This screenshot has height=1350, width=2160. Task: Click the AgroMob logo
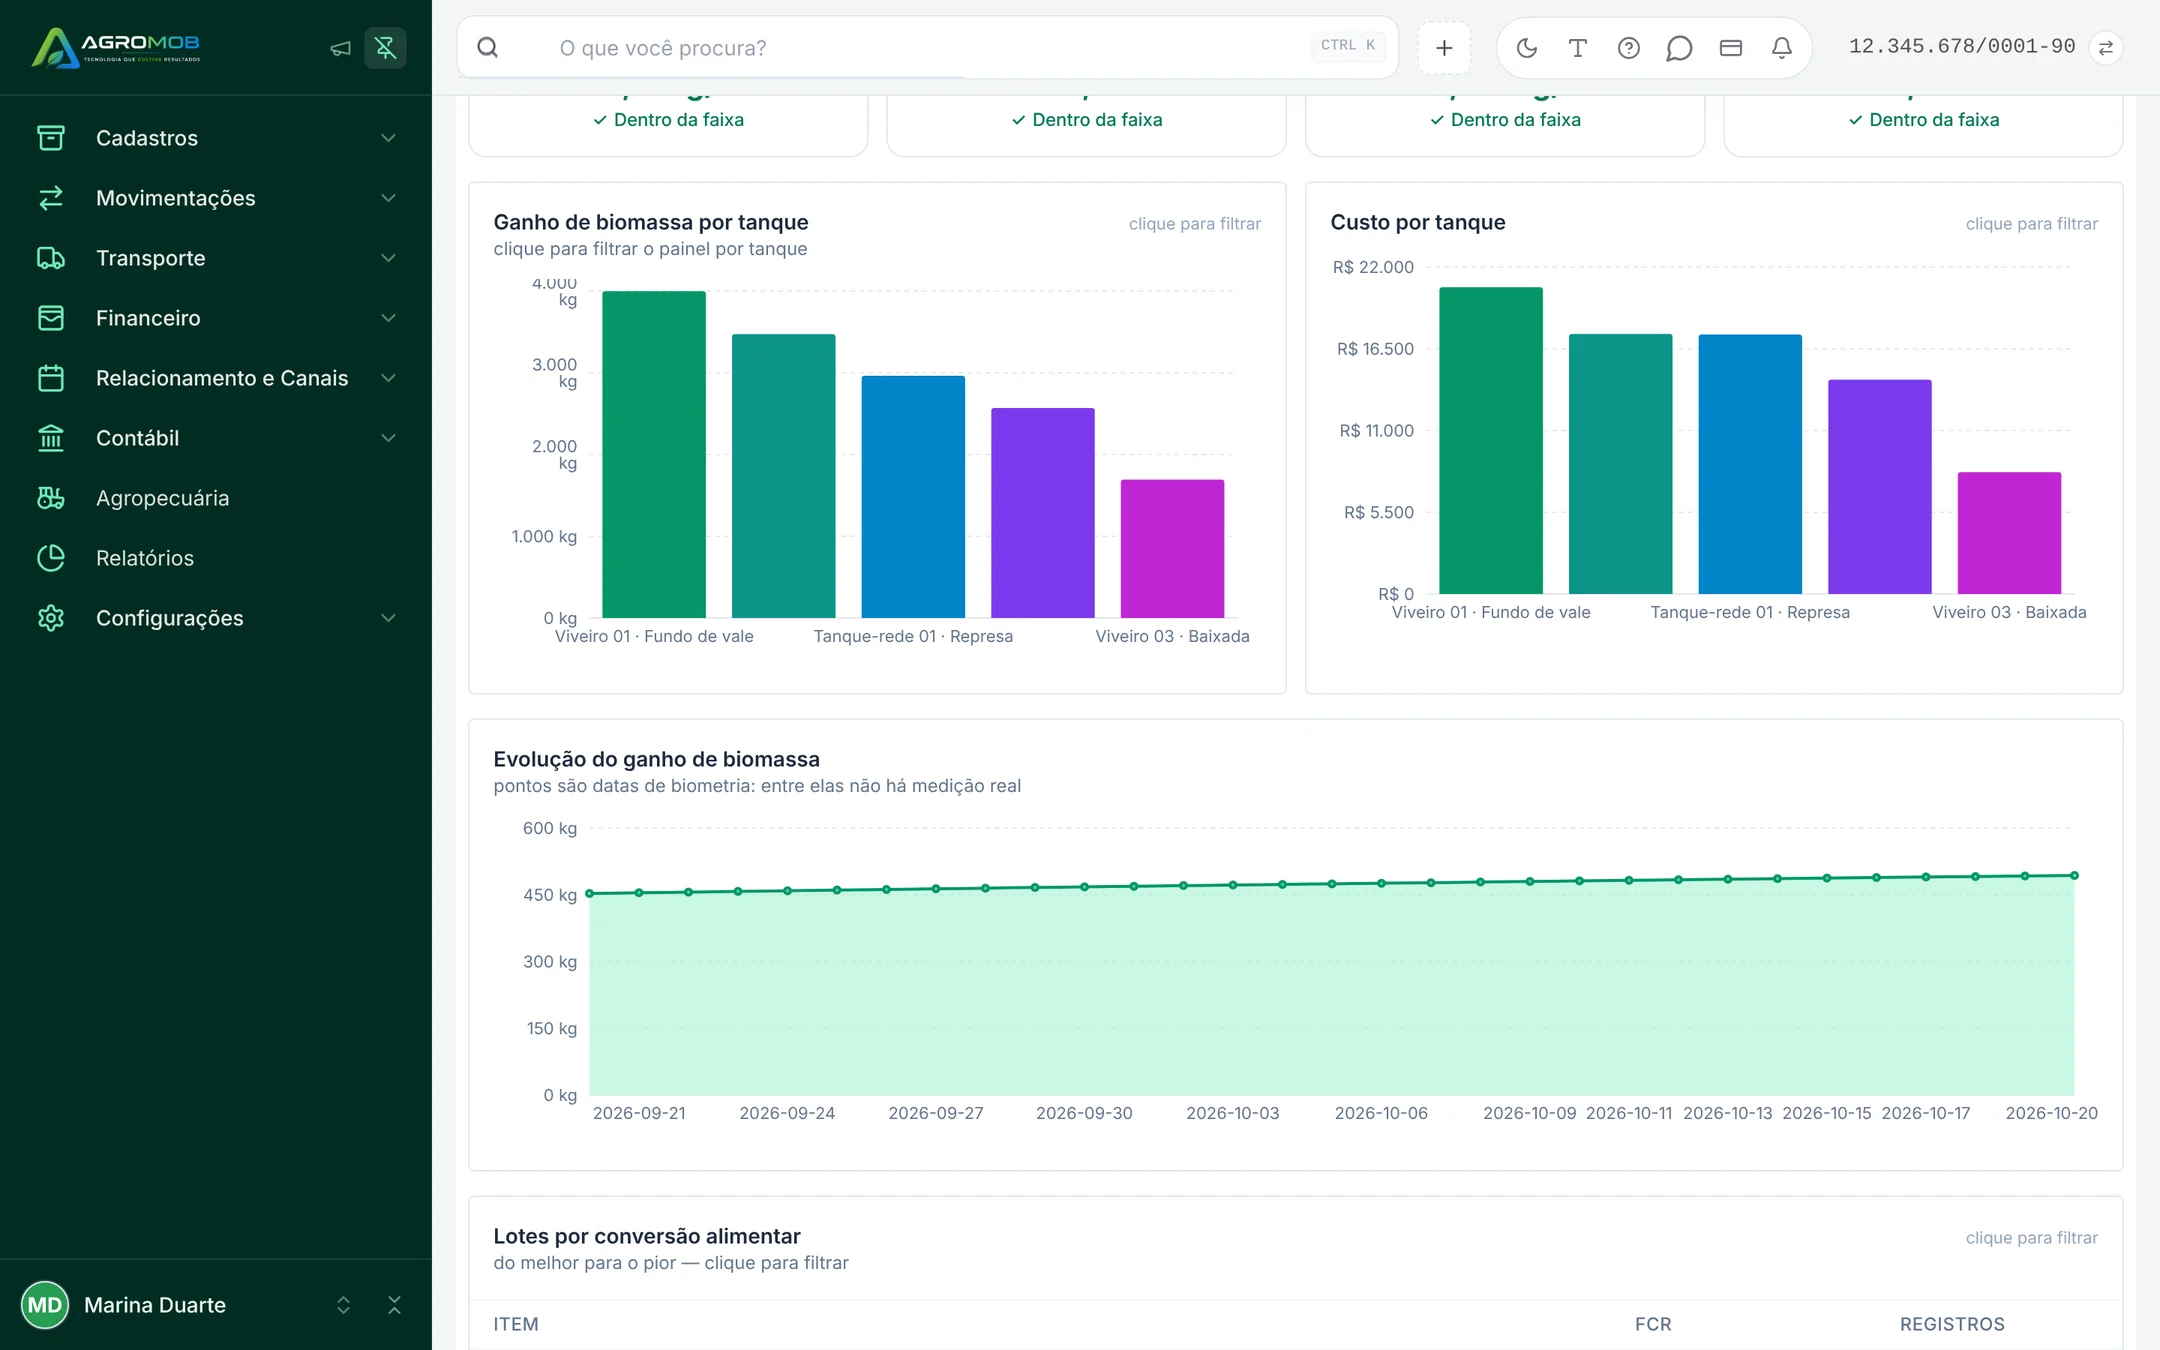point(116,47)
